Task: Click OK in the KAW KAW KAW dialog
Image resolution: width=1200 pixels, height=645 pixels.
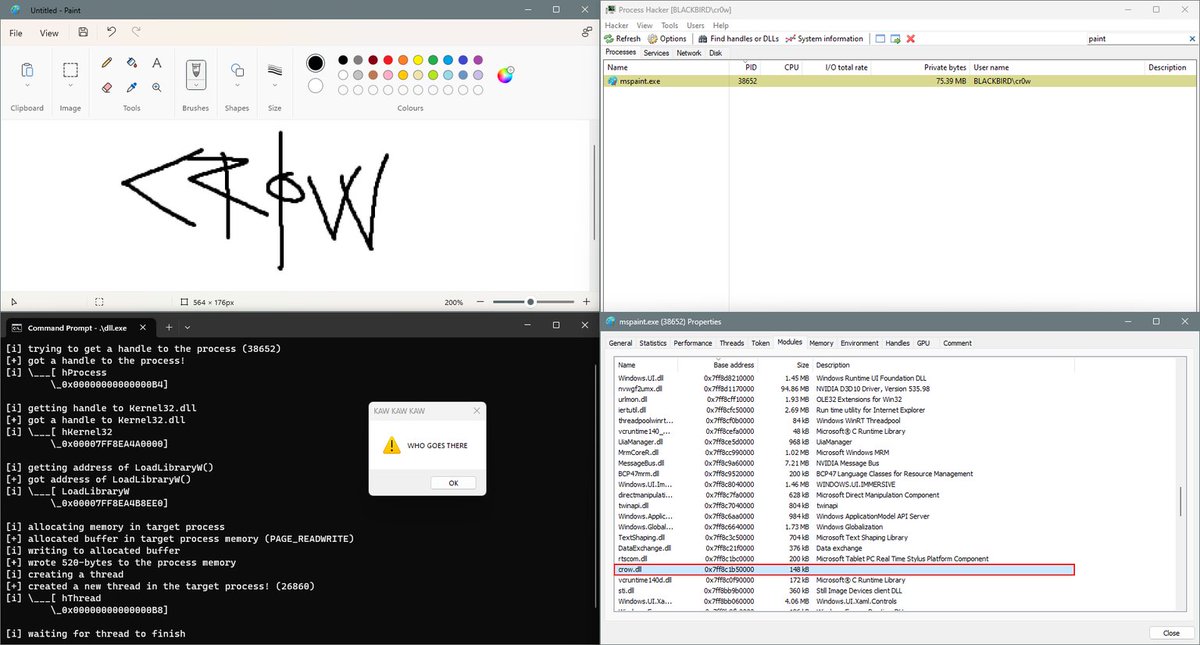Action: (x=453, y=483)
